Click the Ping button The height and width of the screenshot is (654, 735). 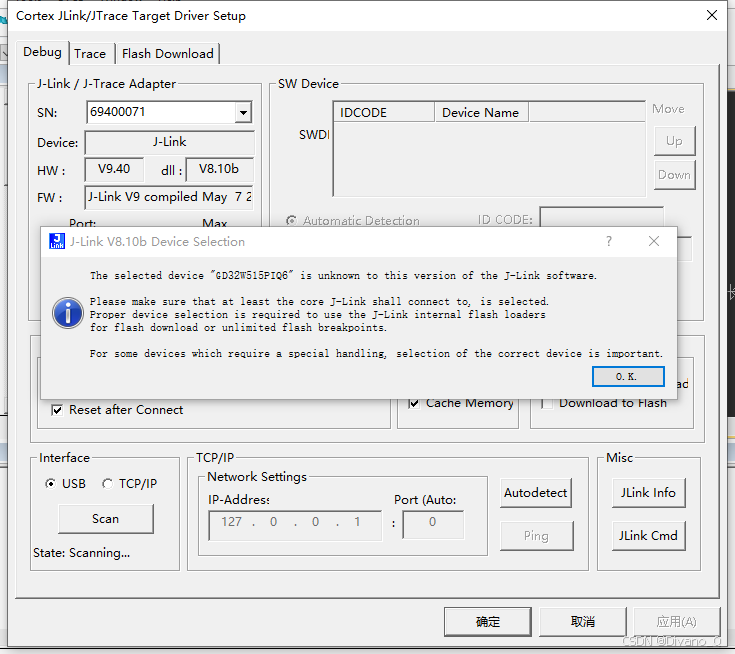pyautogui.click(x=536, y=536)
